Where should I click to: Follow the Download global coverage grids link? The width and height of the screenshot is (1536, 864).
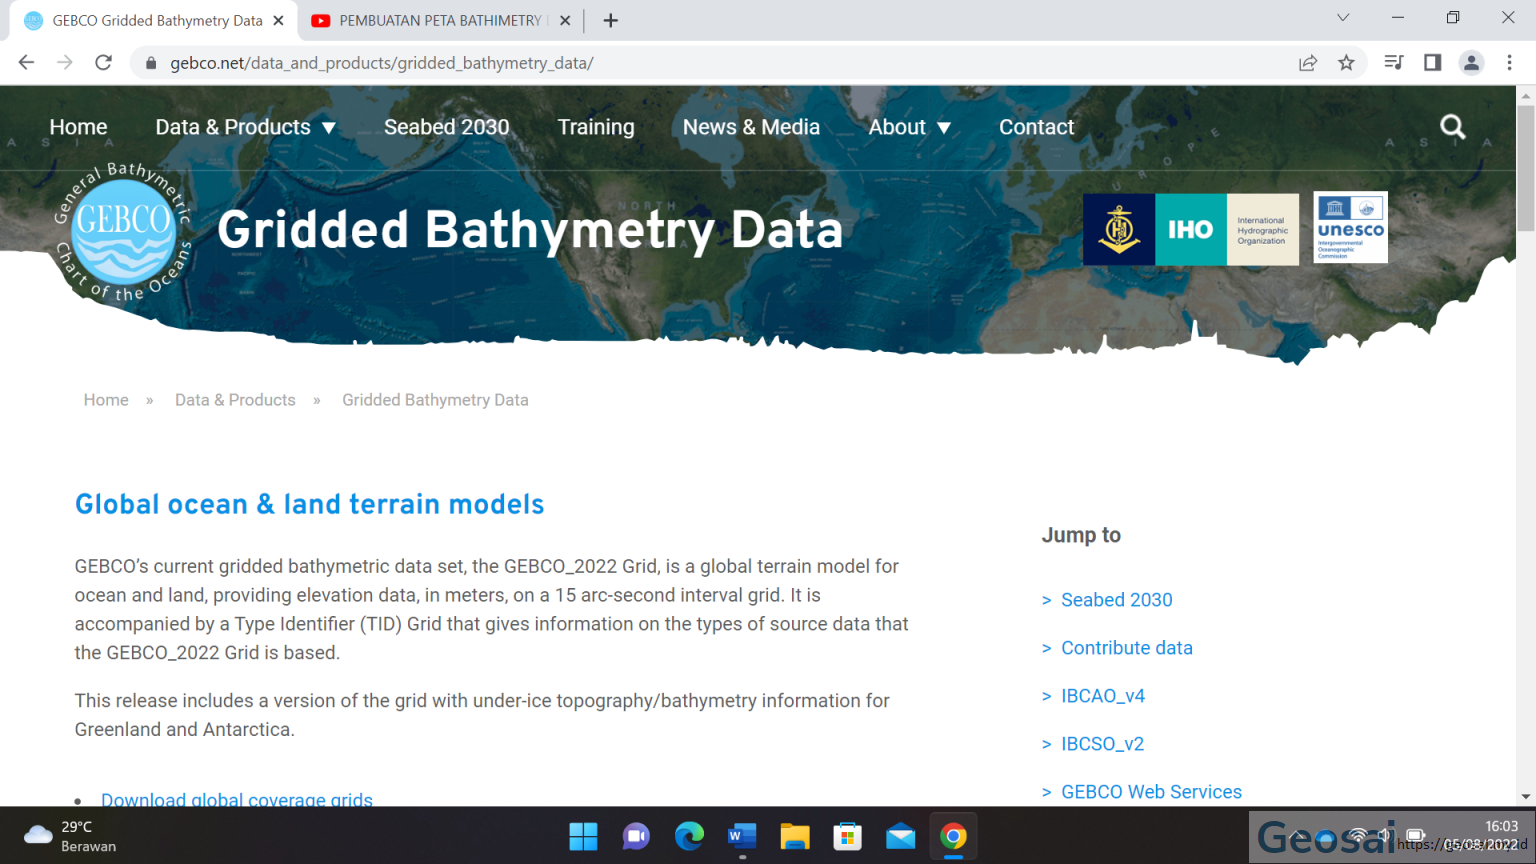tap(236, 798)
